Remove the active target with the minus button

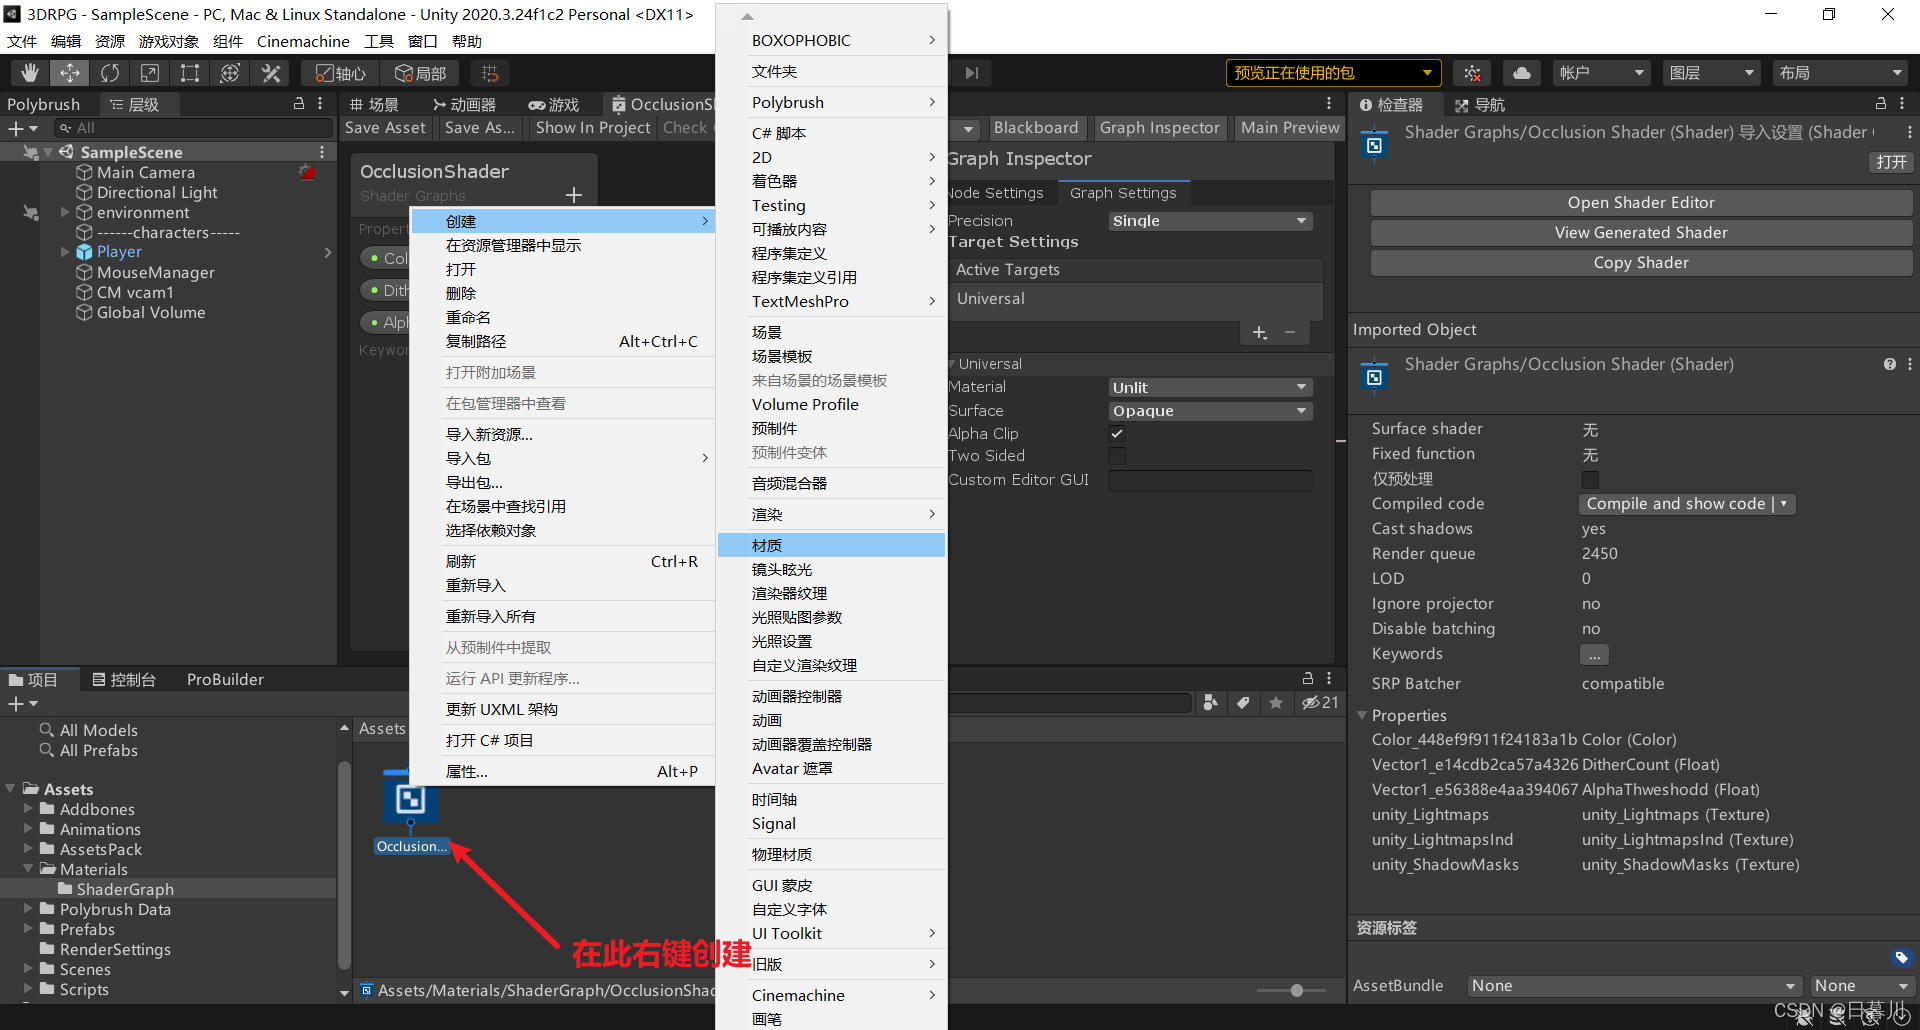point(1290,332)
